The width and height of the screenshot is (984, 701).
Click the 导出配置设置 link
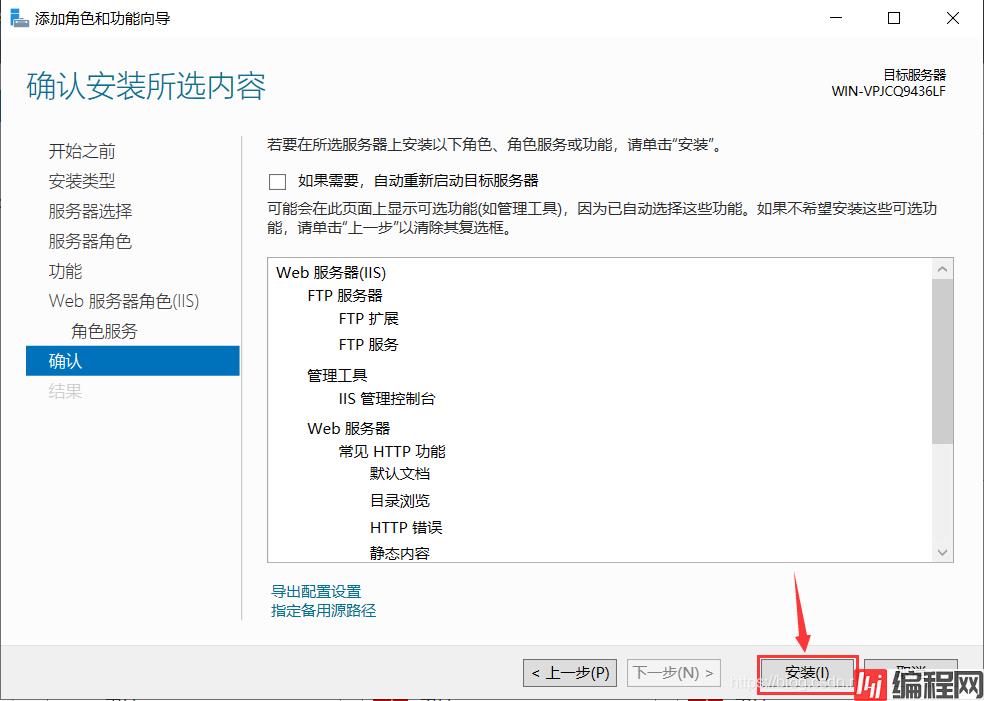[316, 591]
